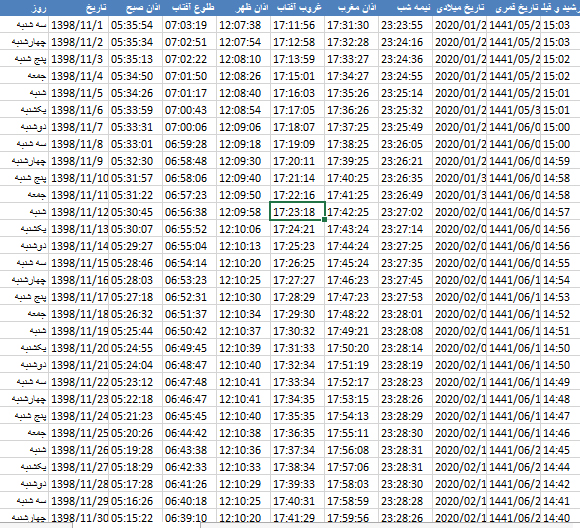
Task: Select the اذان مغرب header cell
Action: (x=351, y=7)
